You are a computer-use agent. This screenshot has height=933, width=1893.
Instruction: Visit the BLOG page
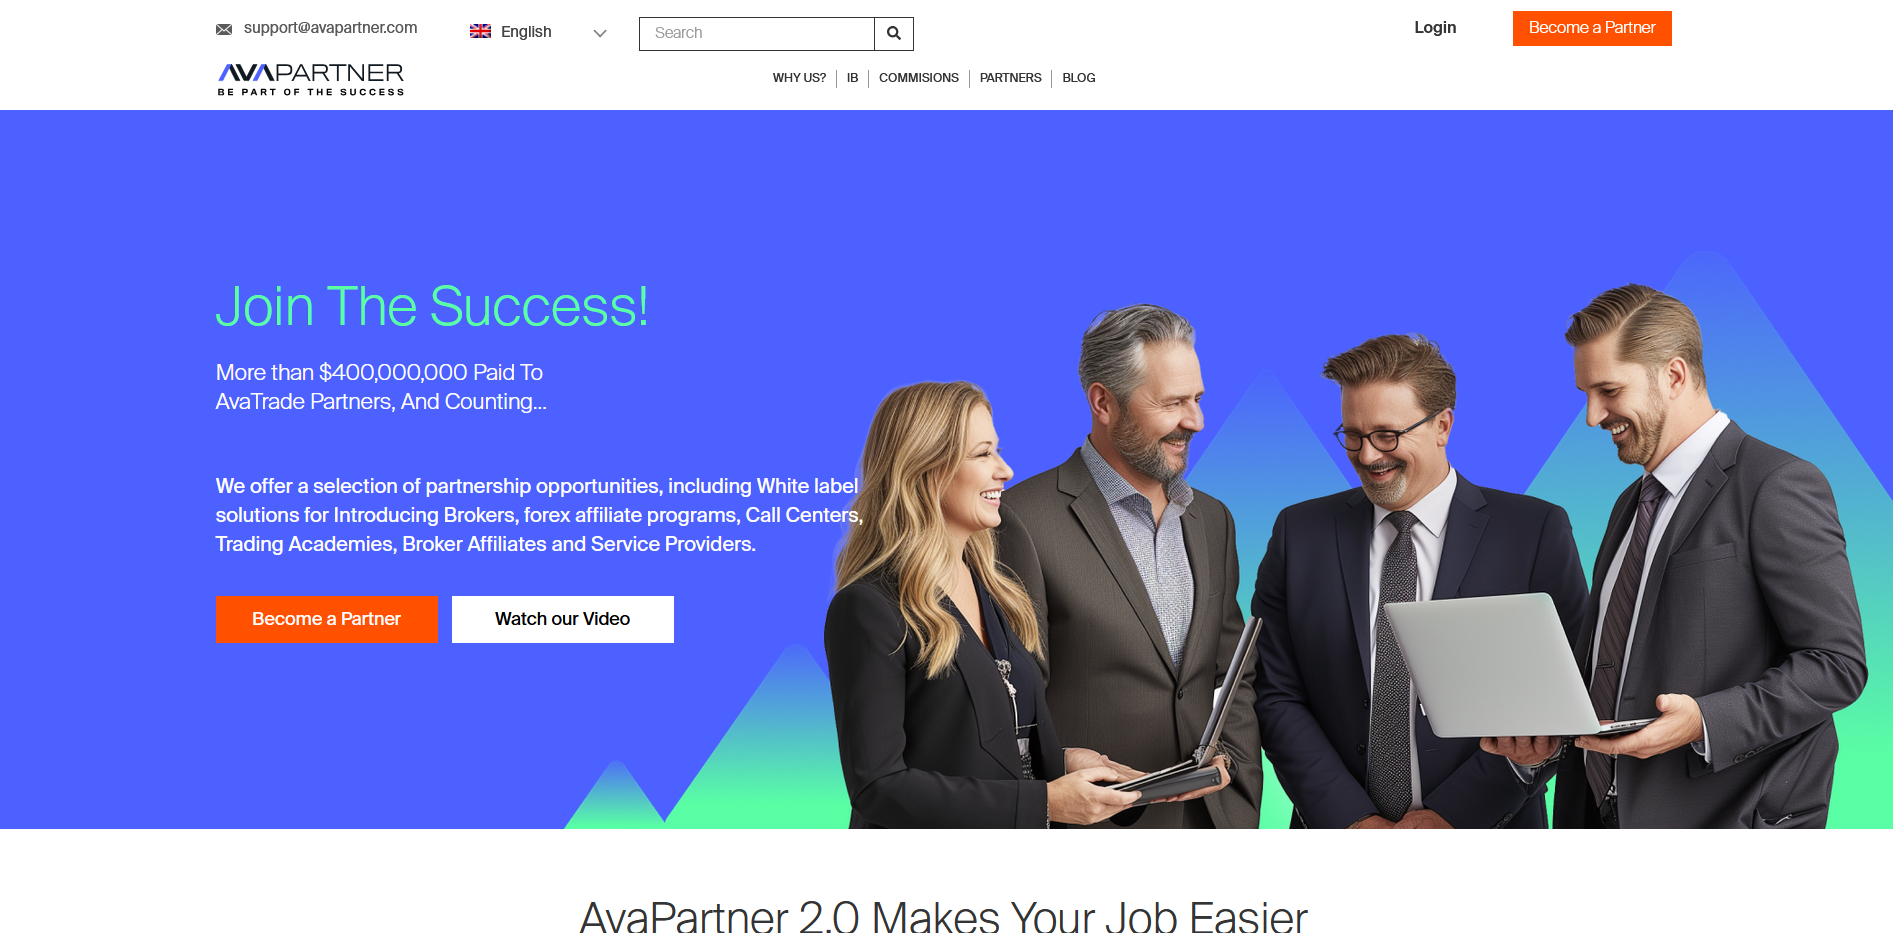(x=1079, y=78)
